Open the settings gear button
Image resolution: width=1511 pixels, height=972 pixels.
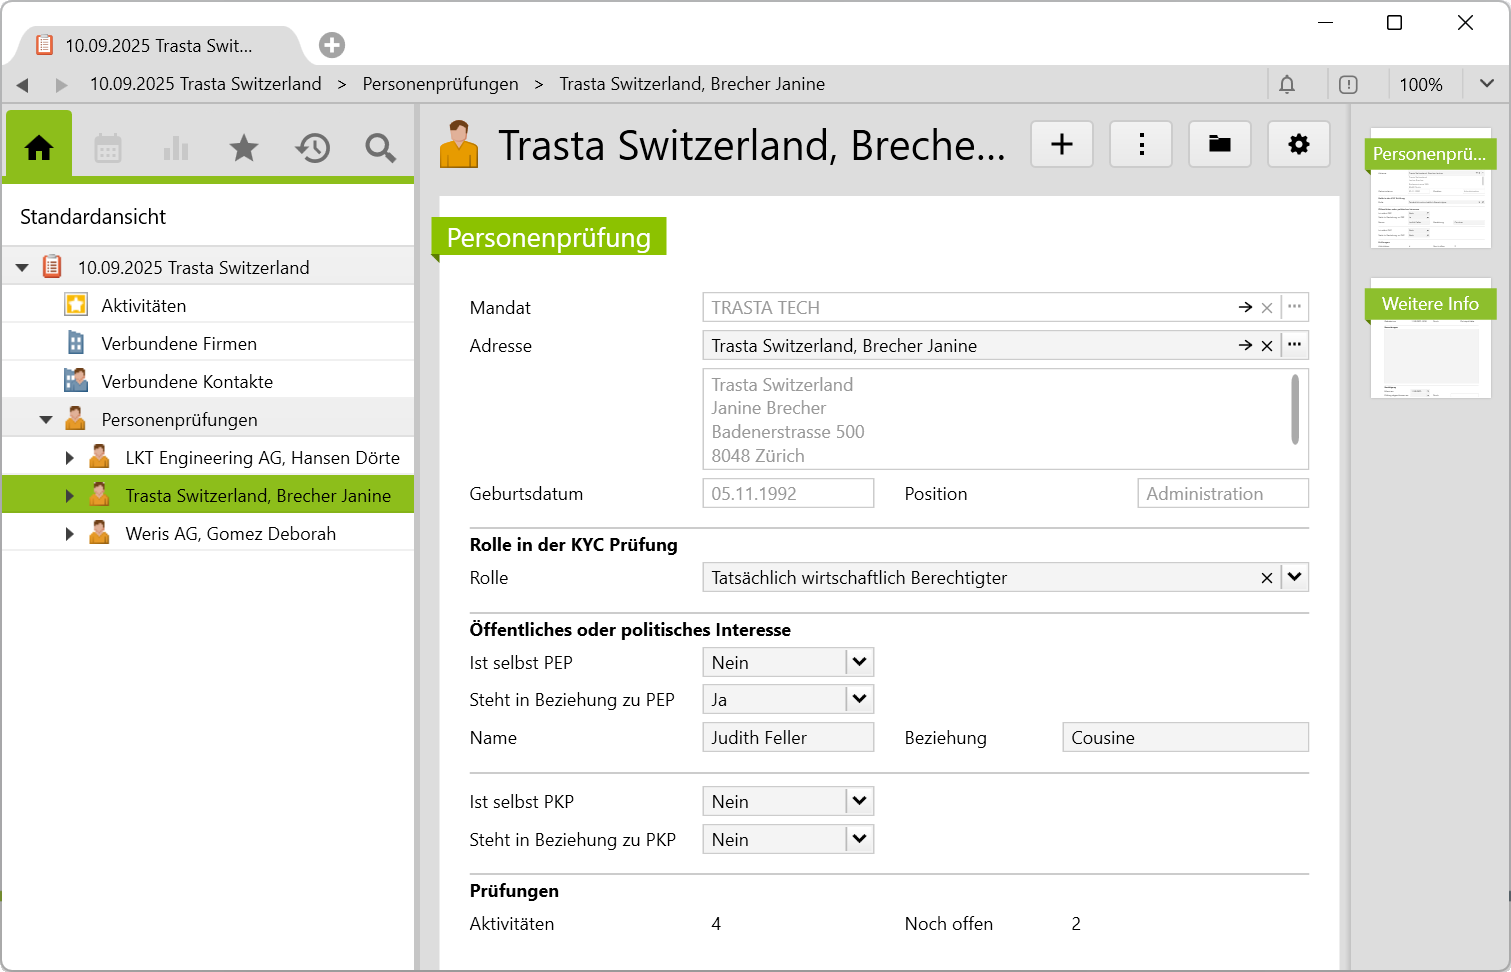point(1298,145)
